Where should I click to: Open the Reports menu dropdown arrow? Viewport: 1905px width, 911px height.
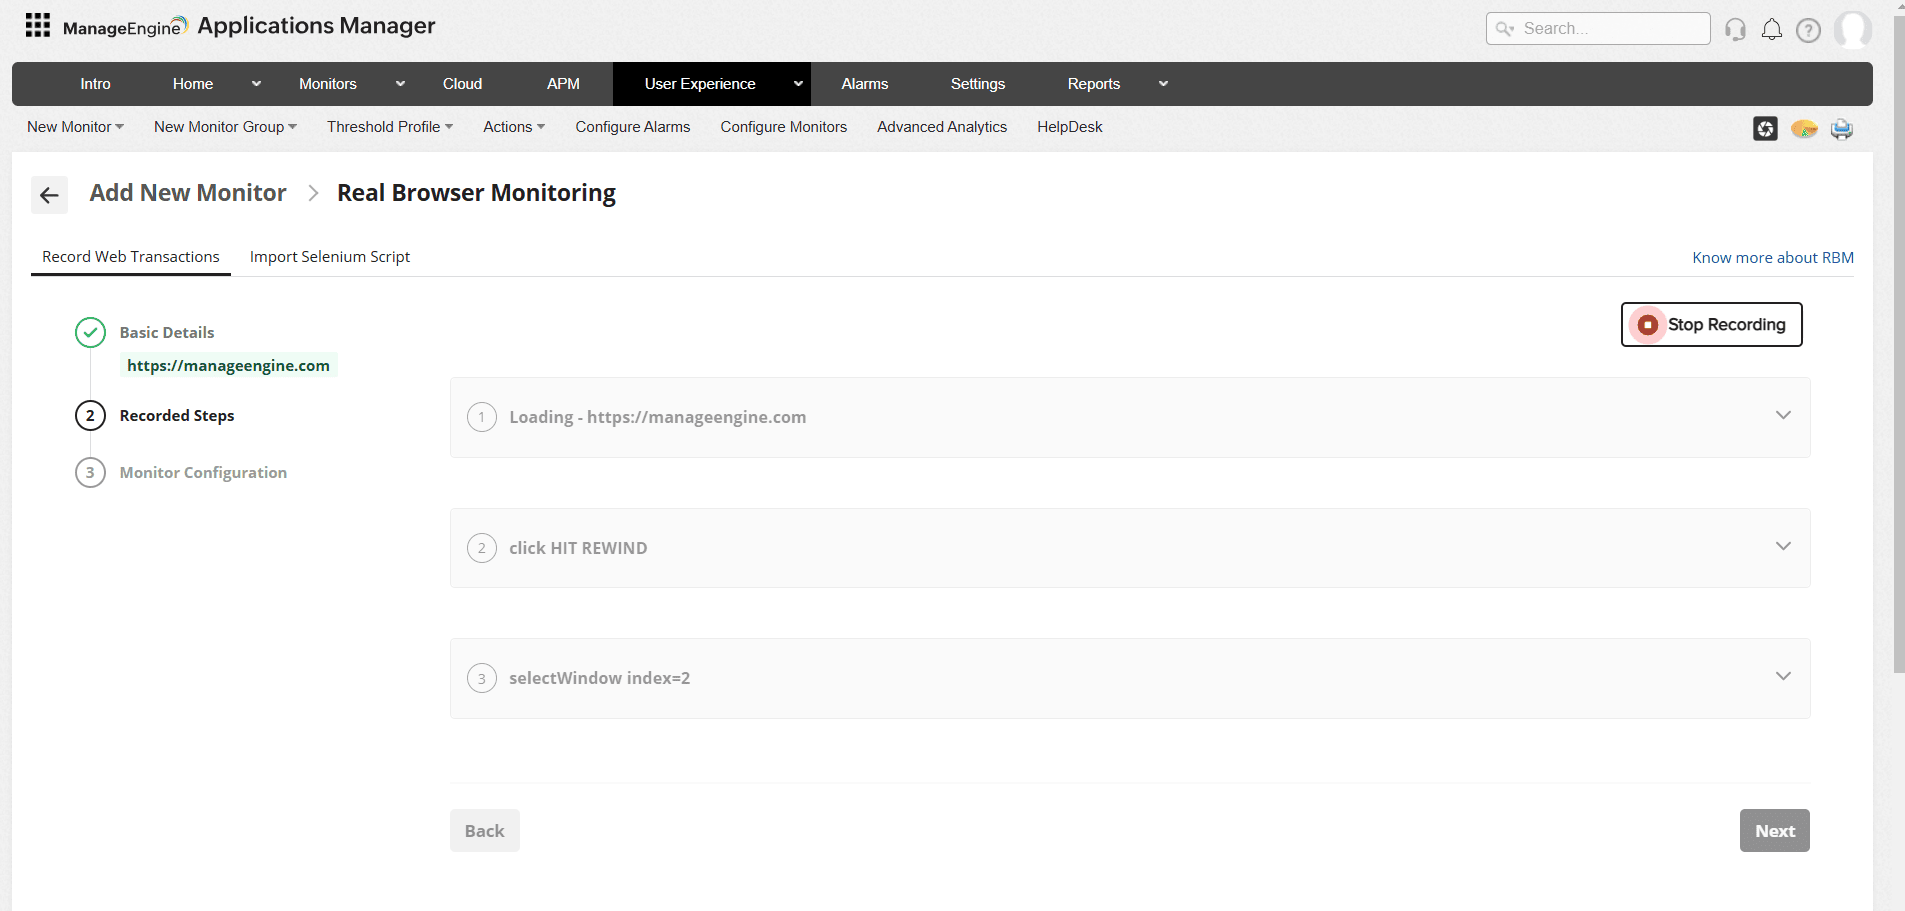[1163, 84]
